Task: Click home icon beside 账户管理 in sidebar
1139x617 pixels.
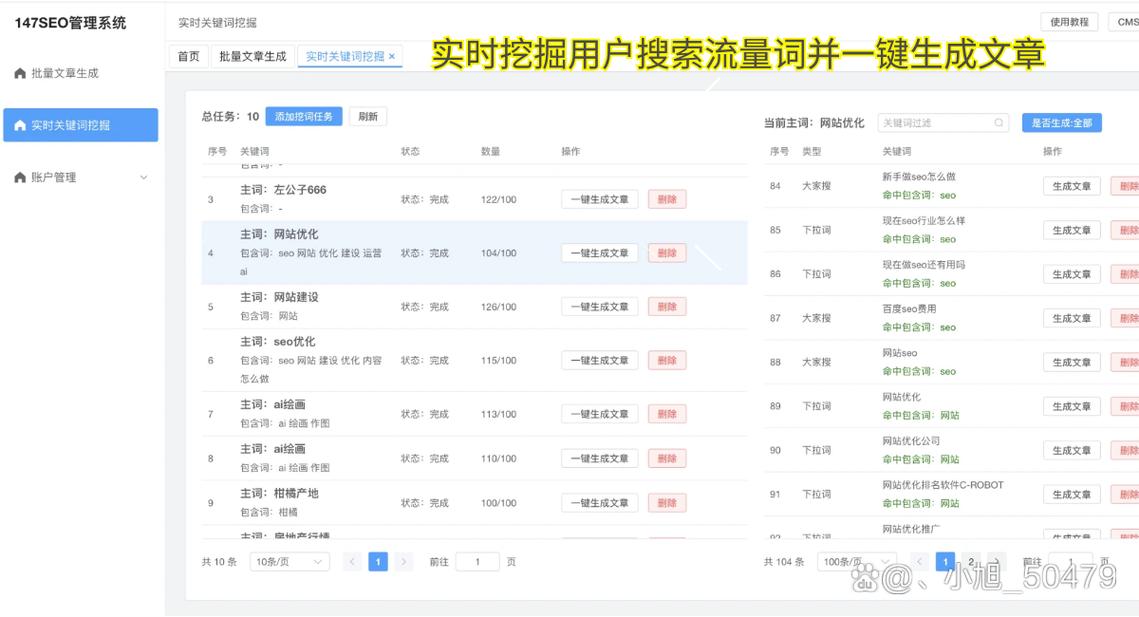Action: pos(20,177)
